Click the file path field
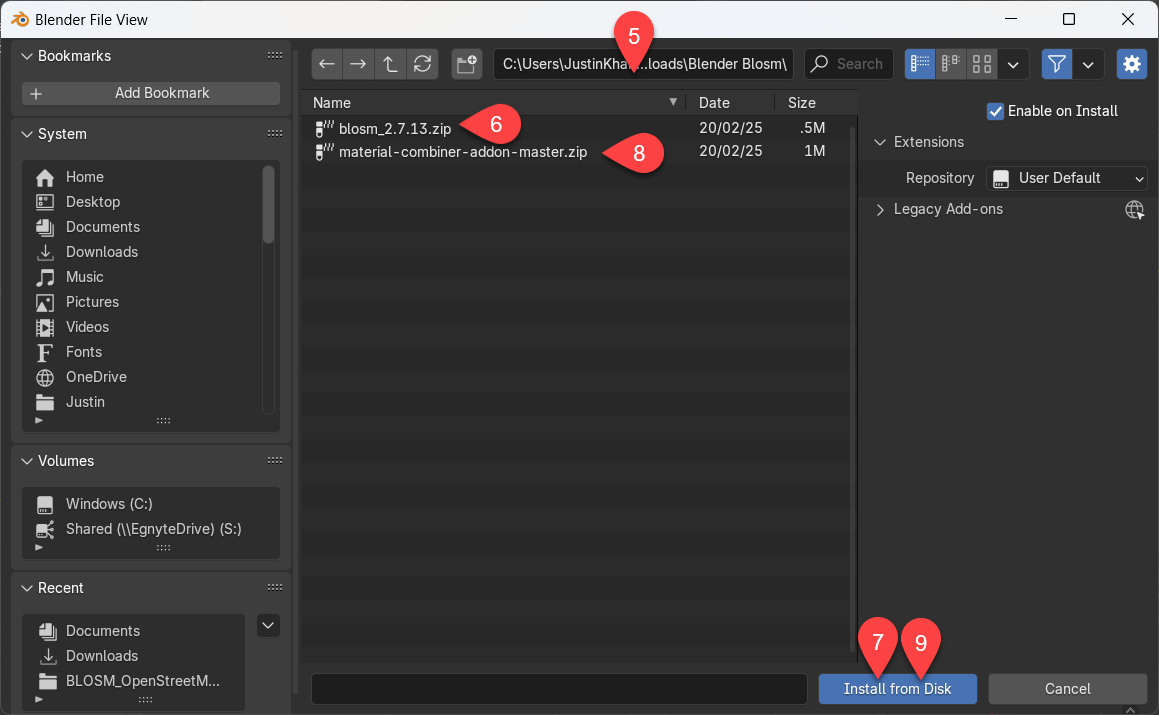The image size is (1159, 715). [x=643, y=64]
